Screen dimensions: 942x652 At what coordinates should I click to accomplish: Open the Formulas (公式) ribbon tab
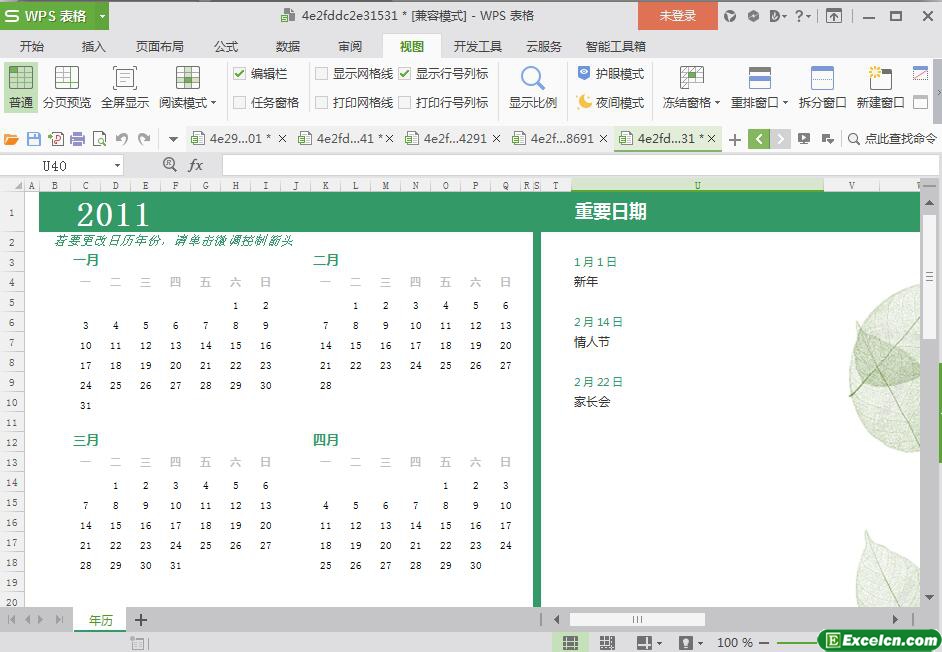click(226, 46)
